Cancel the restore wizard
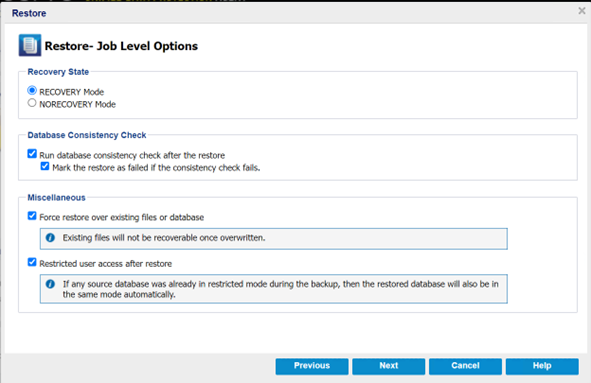This screenshot has width=591, height=383. pos(465,366)
